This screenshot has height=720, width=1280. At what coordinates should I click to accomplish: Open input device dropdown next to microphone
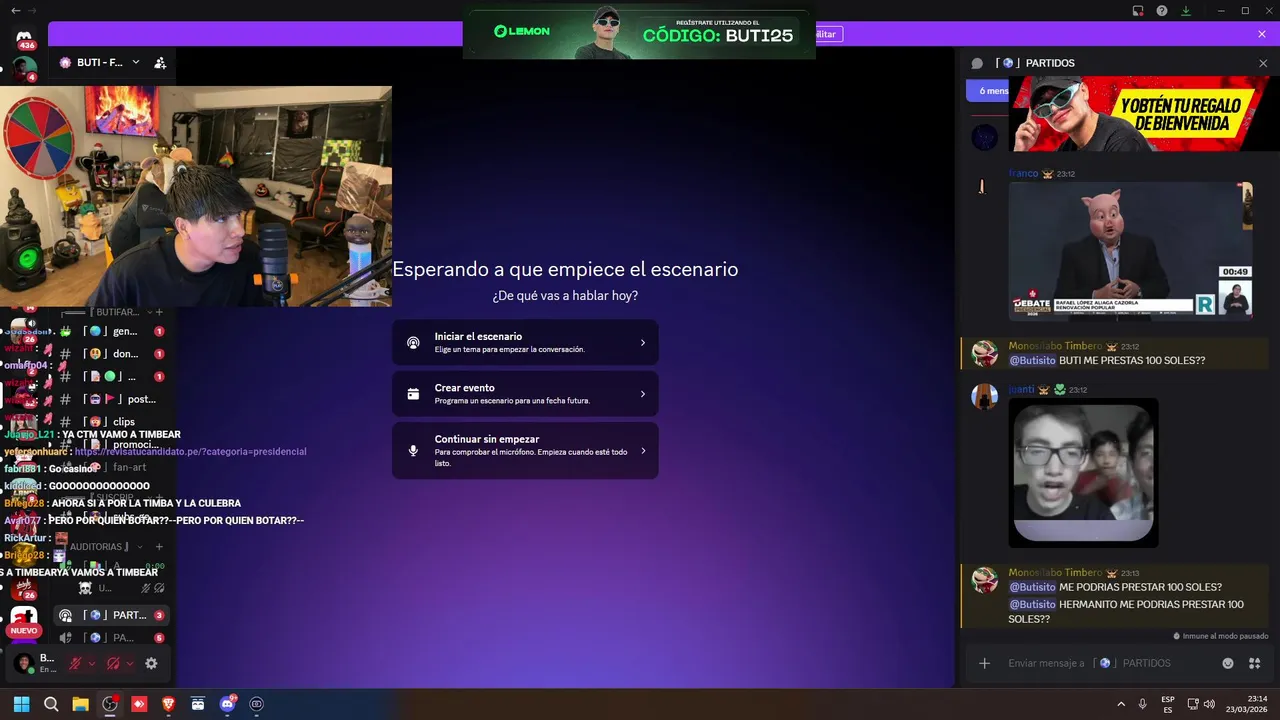click(92, 663)
